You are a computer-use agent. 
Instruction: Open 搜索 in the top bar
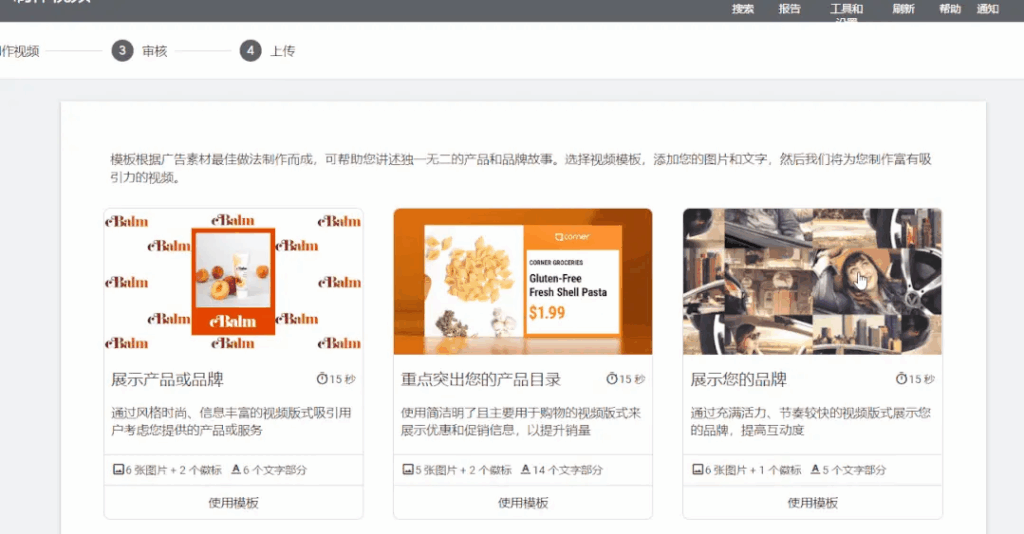[x=743, y=9]
